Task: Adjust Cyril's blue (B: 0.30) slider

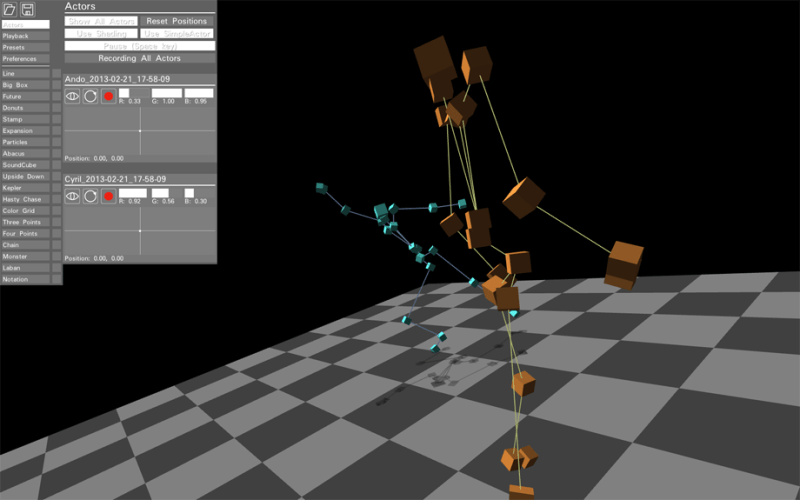Action: click(199, 193)
